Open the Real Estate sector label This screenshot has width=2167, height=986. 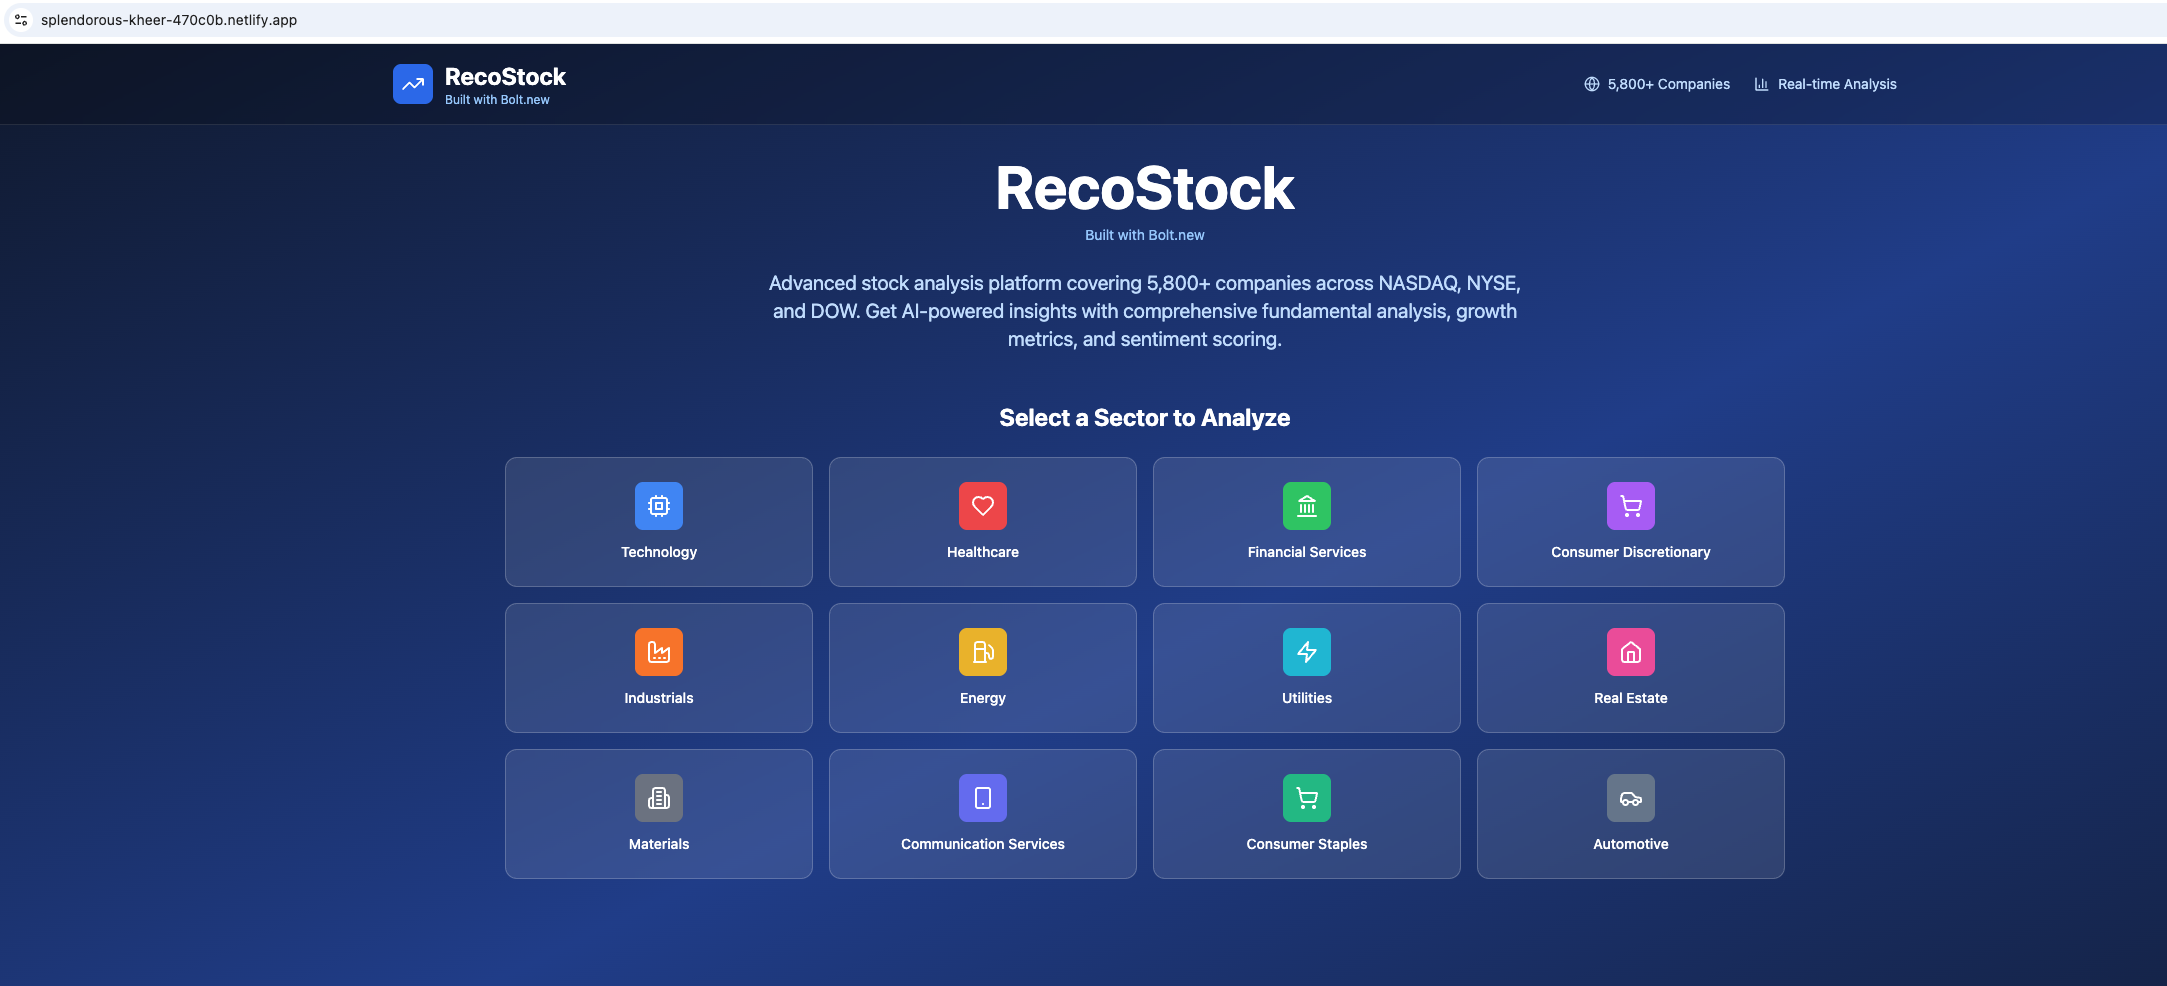[x=1631, y=698]
